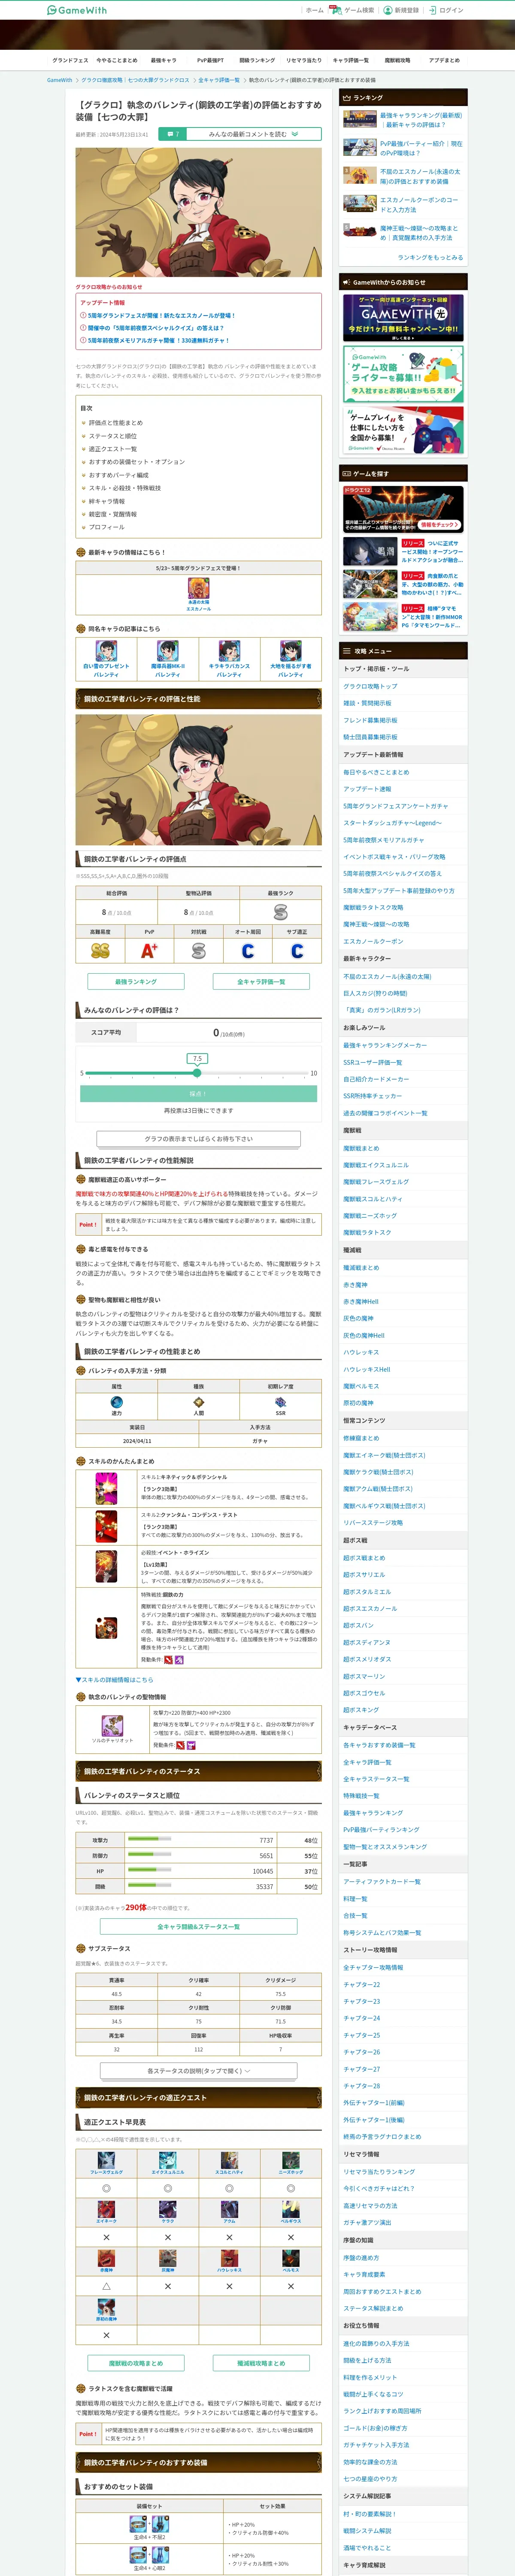Image resolution: width=515 pixels, height=2576 pixels.
Task: Expand みんなの最新コメントを読む
Action: click(x=253, y=134)
